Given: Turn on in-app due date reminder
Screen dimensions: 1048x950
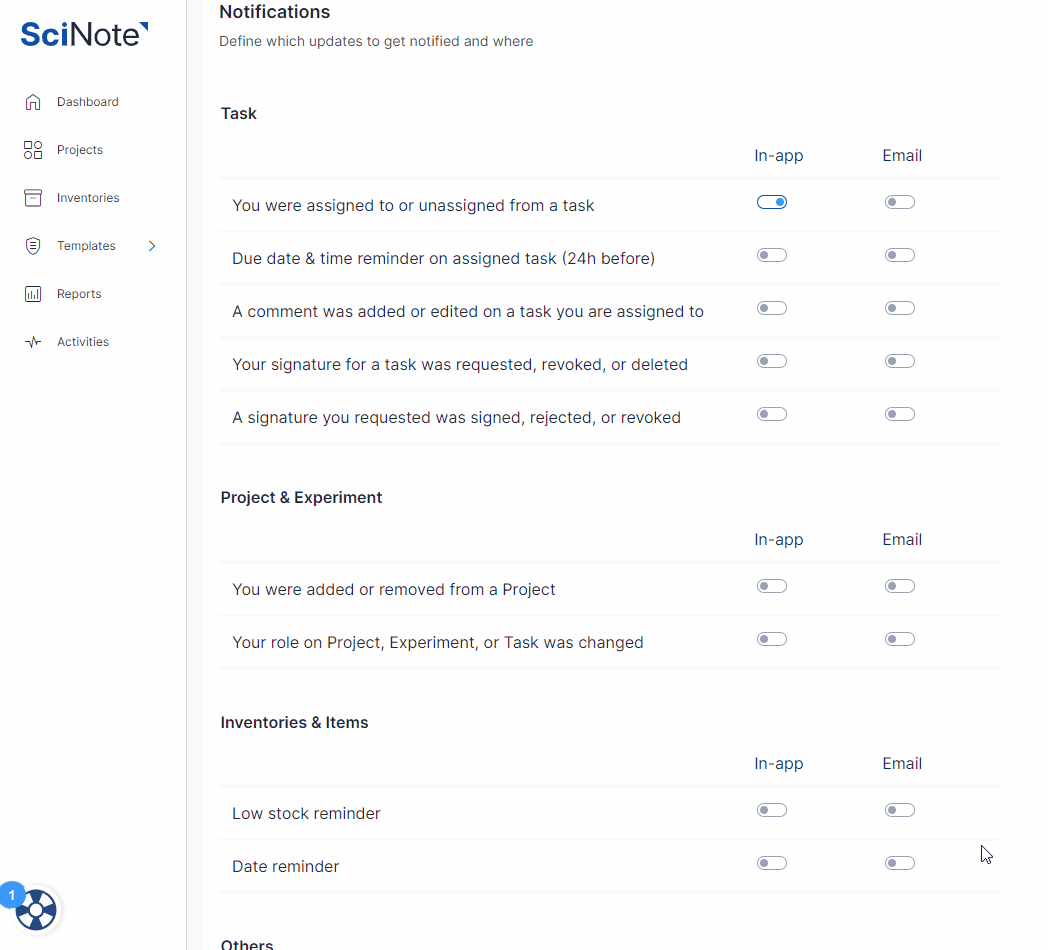Looking at the screenshot, I should point(772,255).
